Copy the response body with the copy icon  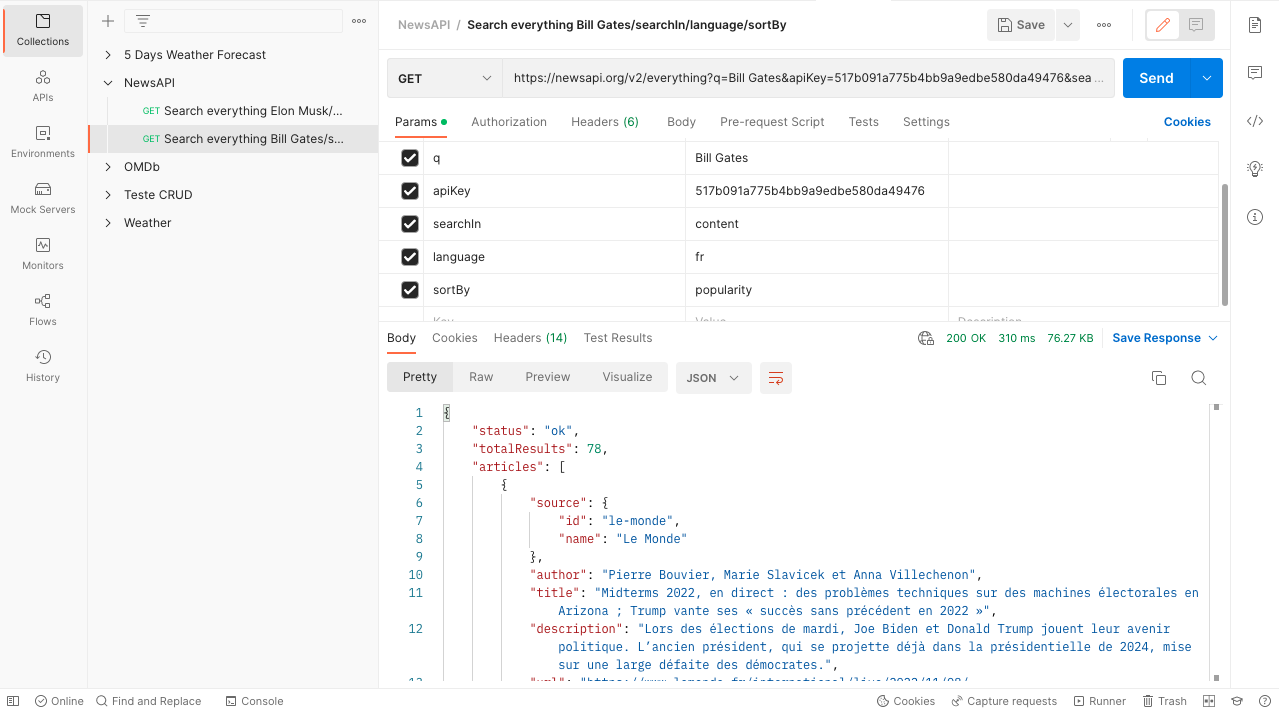pyautogui.click(x=1158, y=378)
